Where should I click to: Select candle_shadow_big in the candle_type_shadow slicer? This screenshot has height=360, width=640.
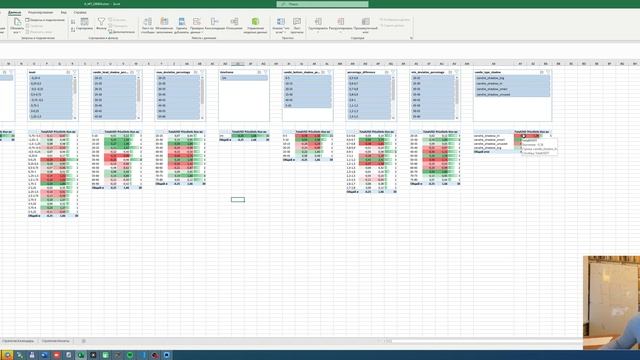512,78
